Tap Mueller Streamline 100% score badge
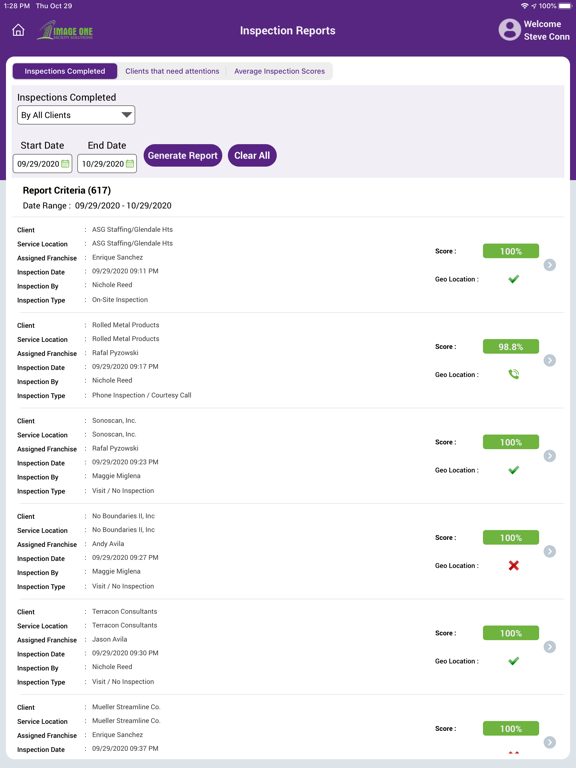The width and height of the screenshot is (576, 768). 511,729
